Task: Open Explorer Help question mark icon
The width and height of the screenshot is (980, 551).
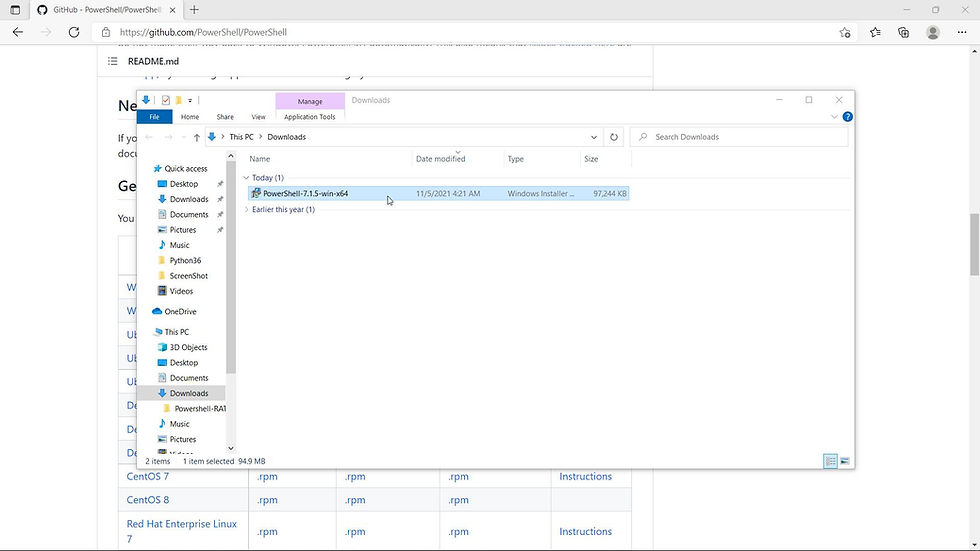Action: 848,117
